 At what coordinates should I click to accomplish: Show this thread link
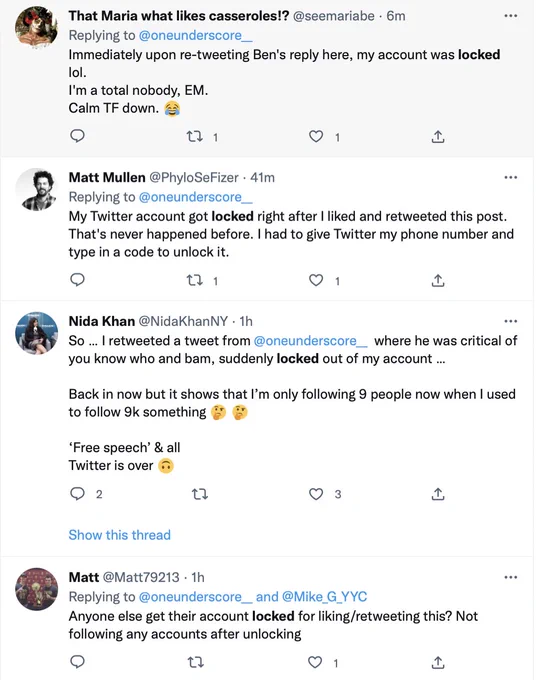(x=120, y=535)
